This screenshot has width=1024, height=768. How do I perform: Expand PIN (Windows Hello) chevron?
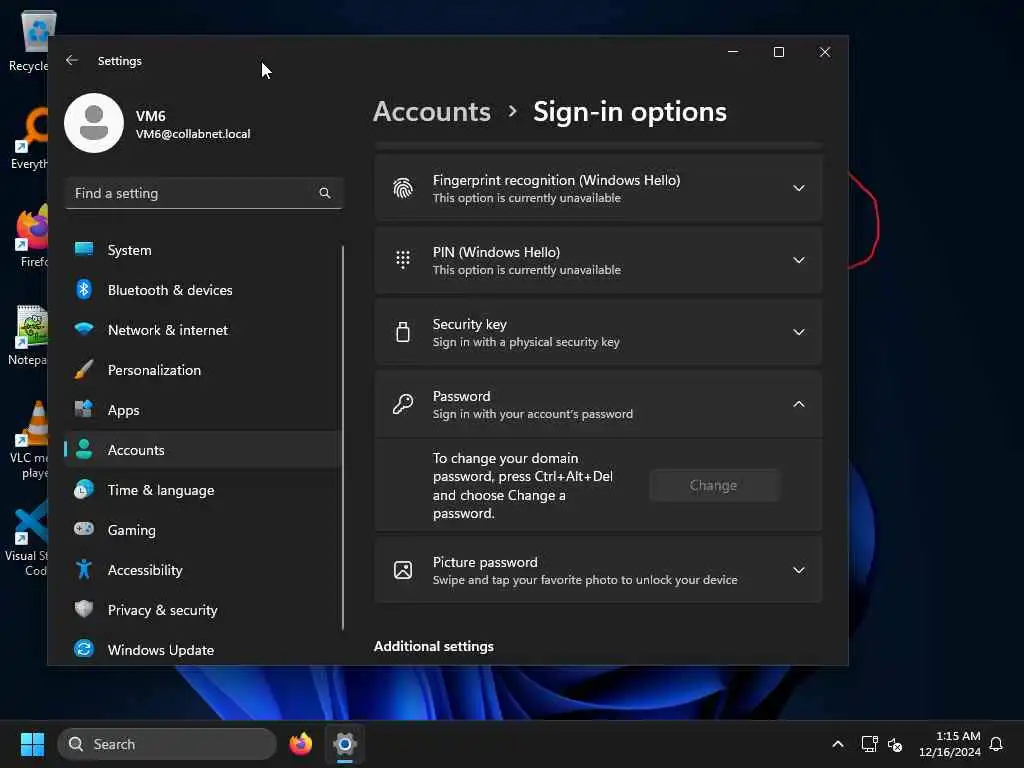pos(799,260)
